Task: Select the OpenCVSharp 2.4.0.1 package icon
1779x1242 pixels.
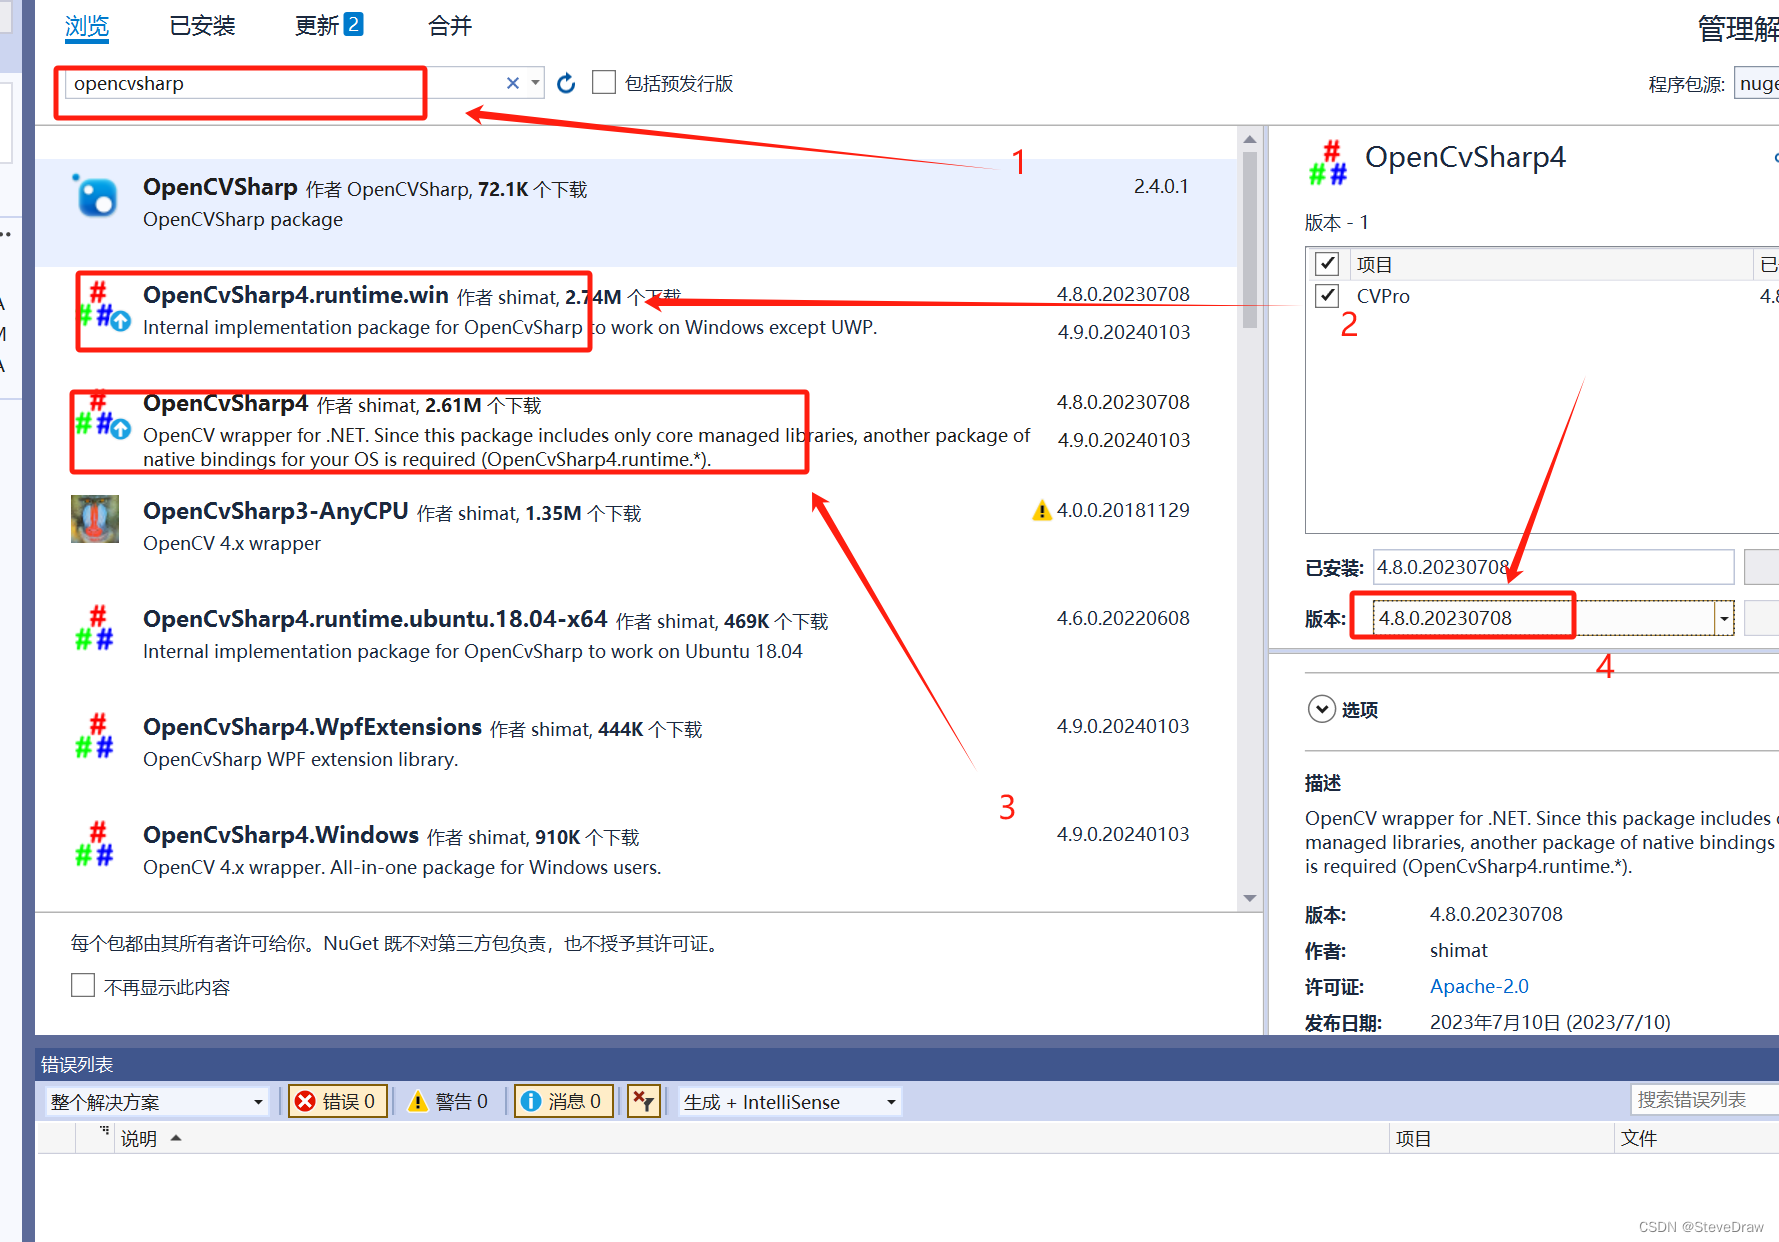Action: point(96,195)
